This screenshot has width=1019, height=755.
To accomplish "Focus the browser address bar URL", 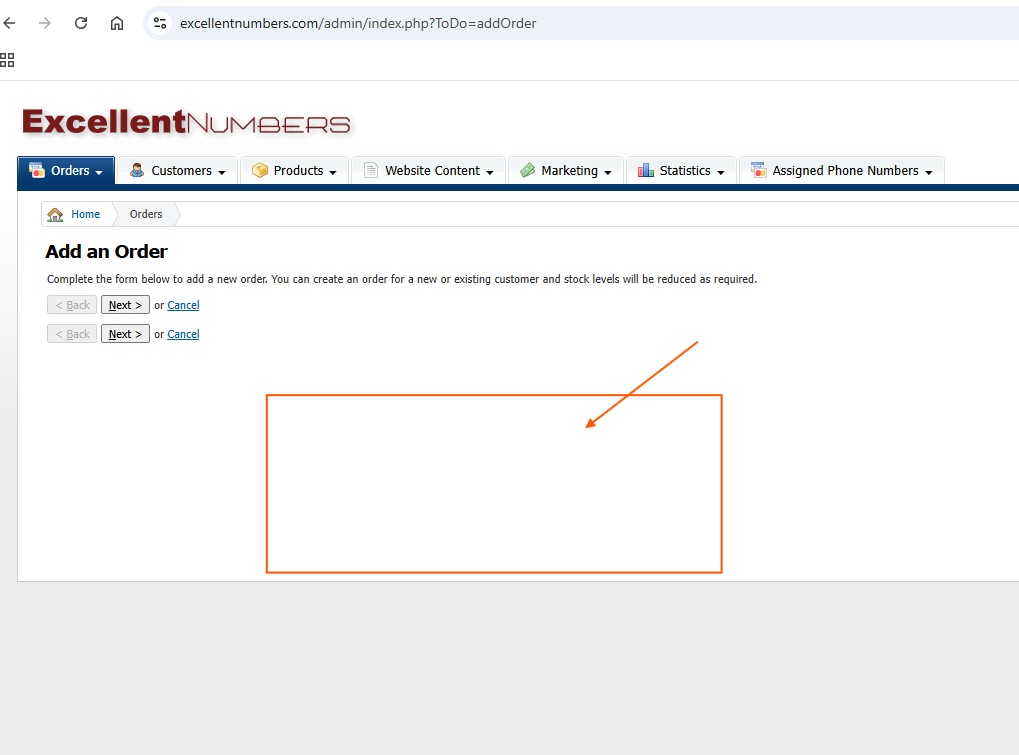I will [358, 23].
